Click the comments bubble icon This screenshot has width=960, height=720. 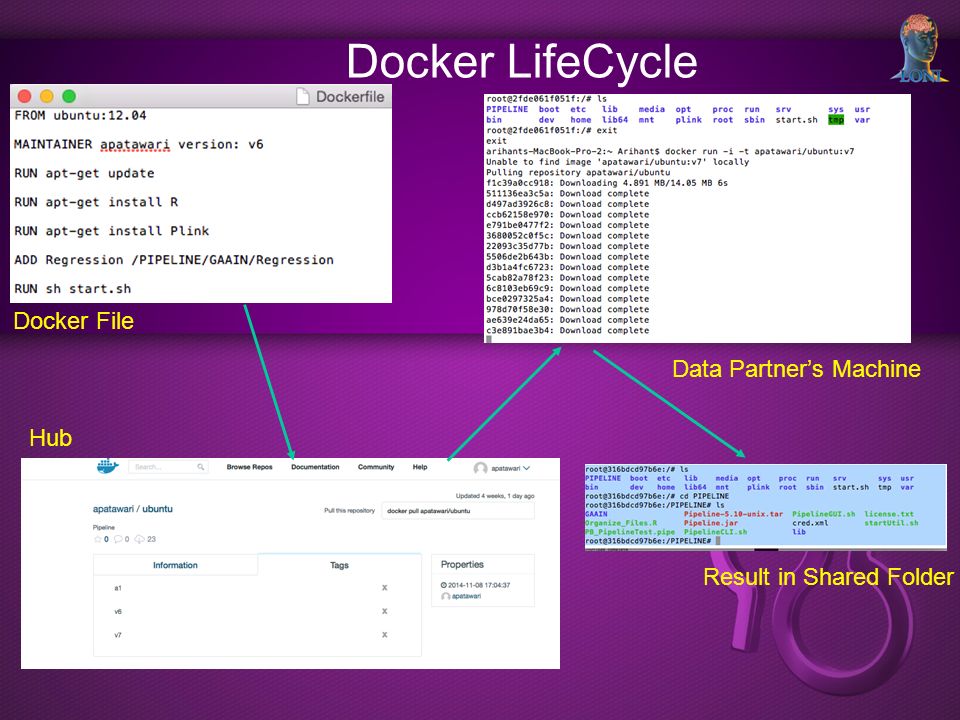coord(118,539)
